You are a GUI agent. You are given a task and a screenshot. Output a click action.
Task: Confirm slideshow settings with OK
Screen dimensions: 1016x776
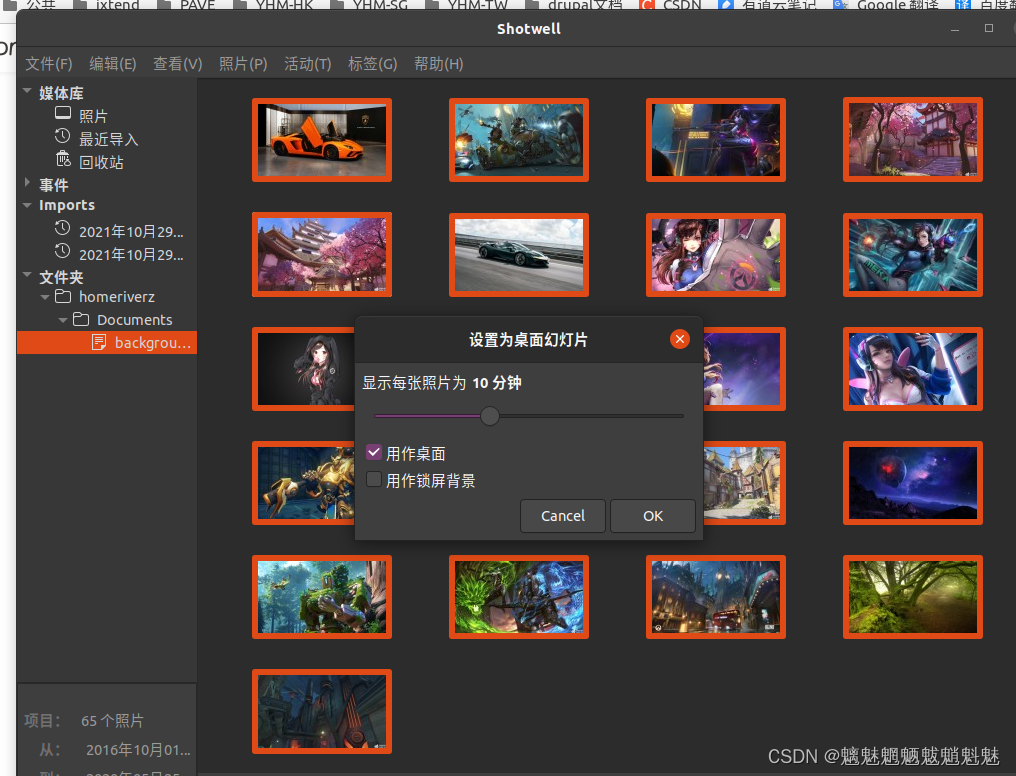[x=652, y=516]
